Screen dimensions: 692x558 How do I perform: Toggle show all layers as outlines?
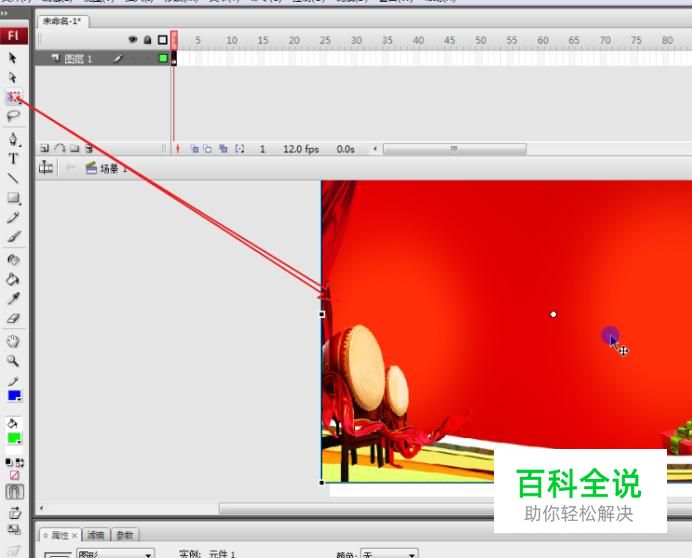[162, 40]
